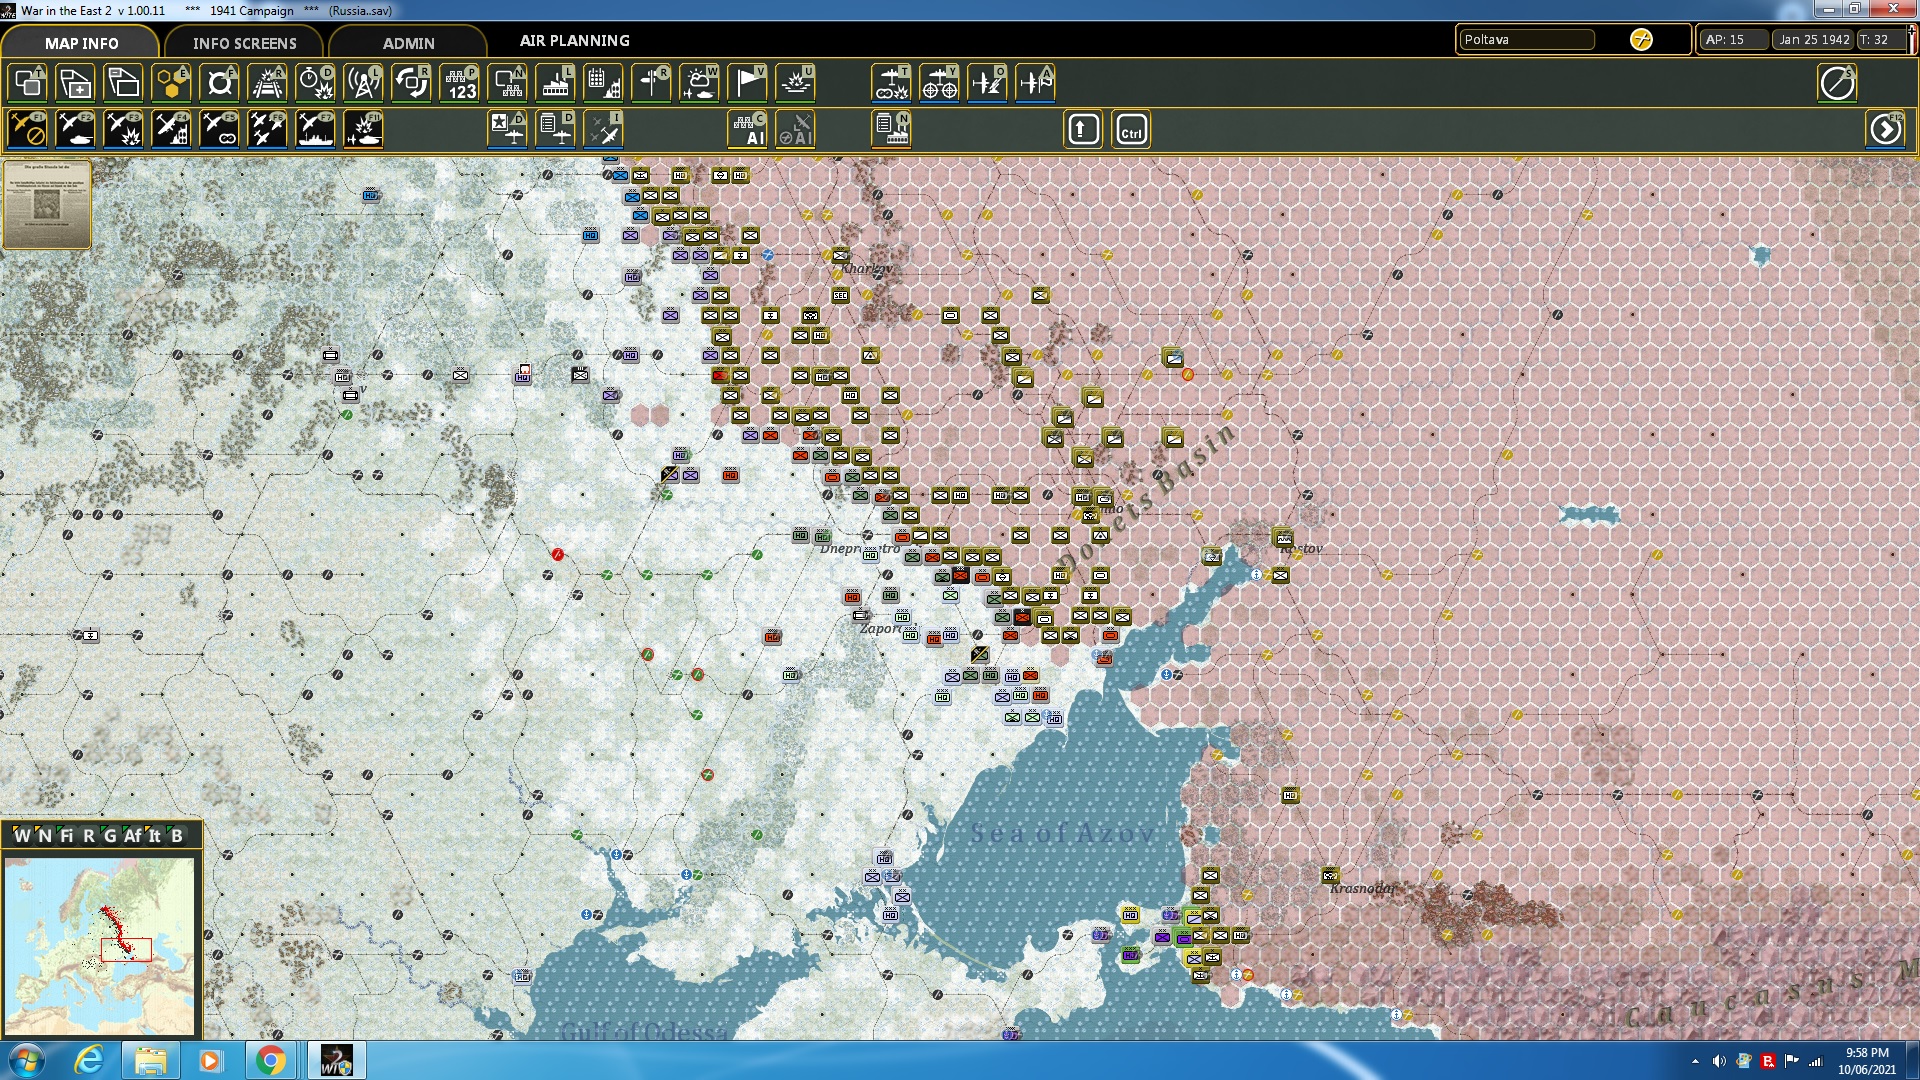Image resolution: width=1920 pixels, height=1080 pixels.
Task: Show factory locations with the factory icon
Action: pos(554,83)
